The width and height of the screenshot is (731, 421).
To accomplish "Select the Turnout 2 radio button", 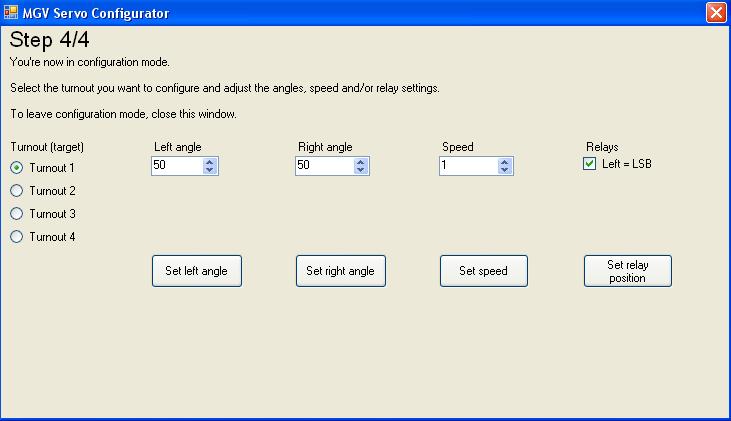I will point(16,191).
